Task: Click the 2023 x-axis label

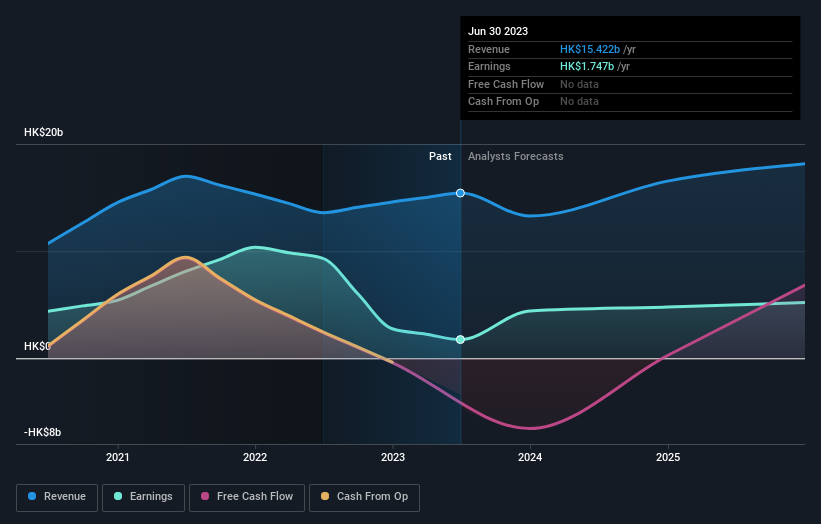Action: pos(393,458)
